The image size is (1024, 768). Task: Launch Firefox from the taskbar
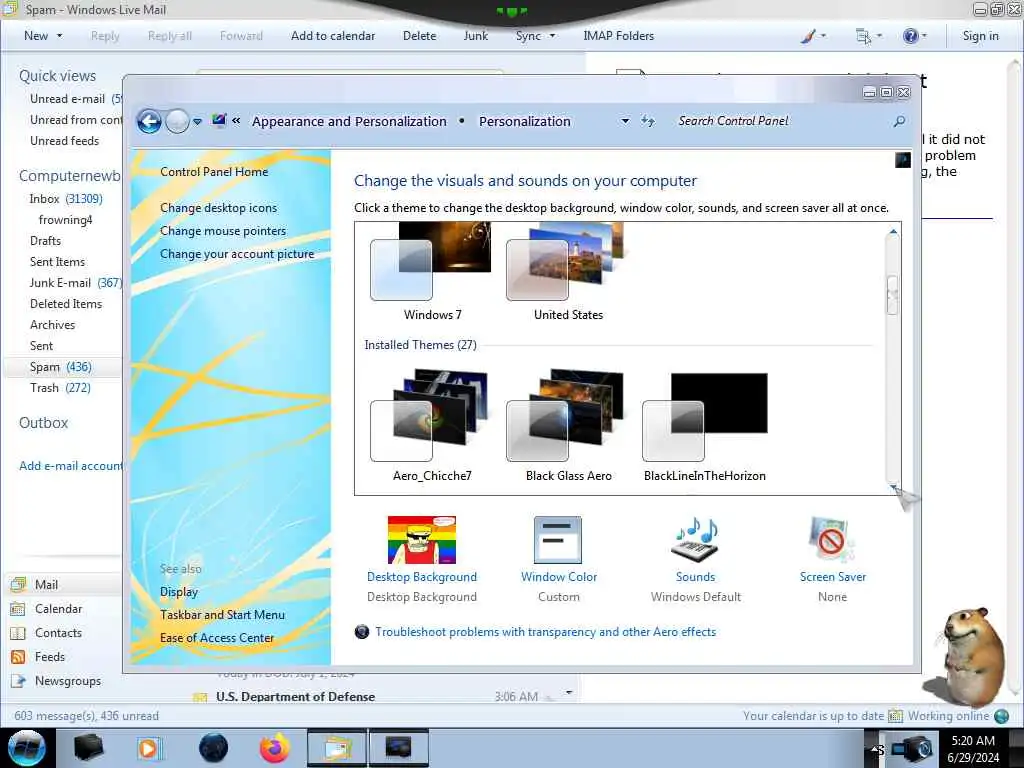click(275, 748)
